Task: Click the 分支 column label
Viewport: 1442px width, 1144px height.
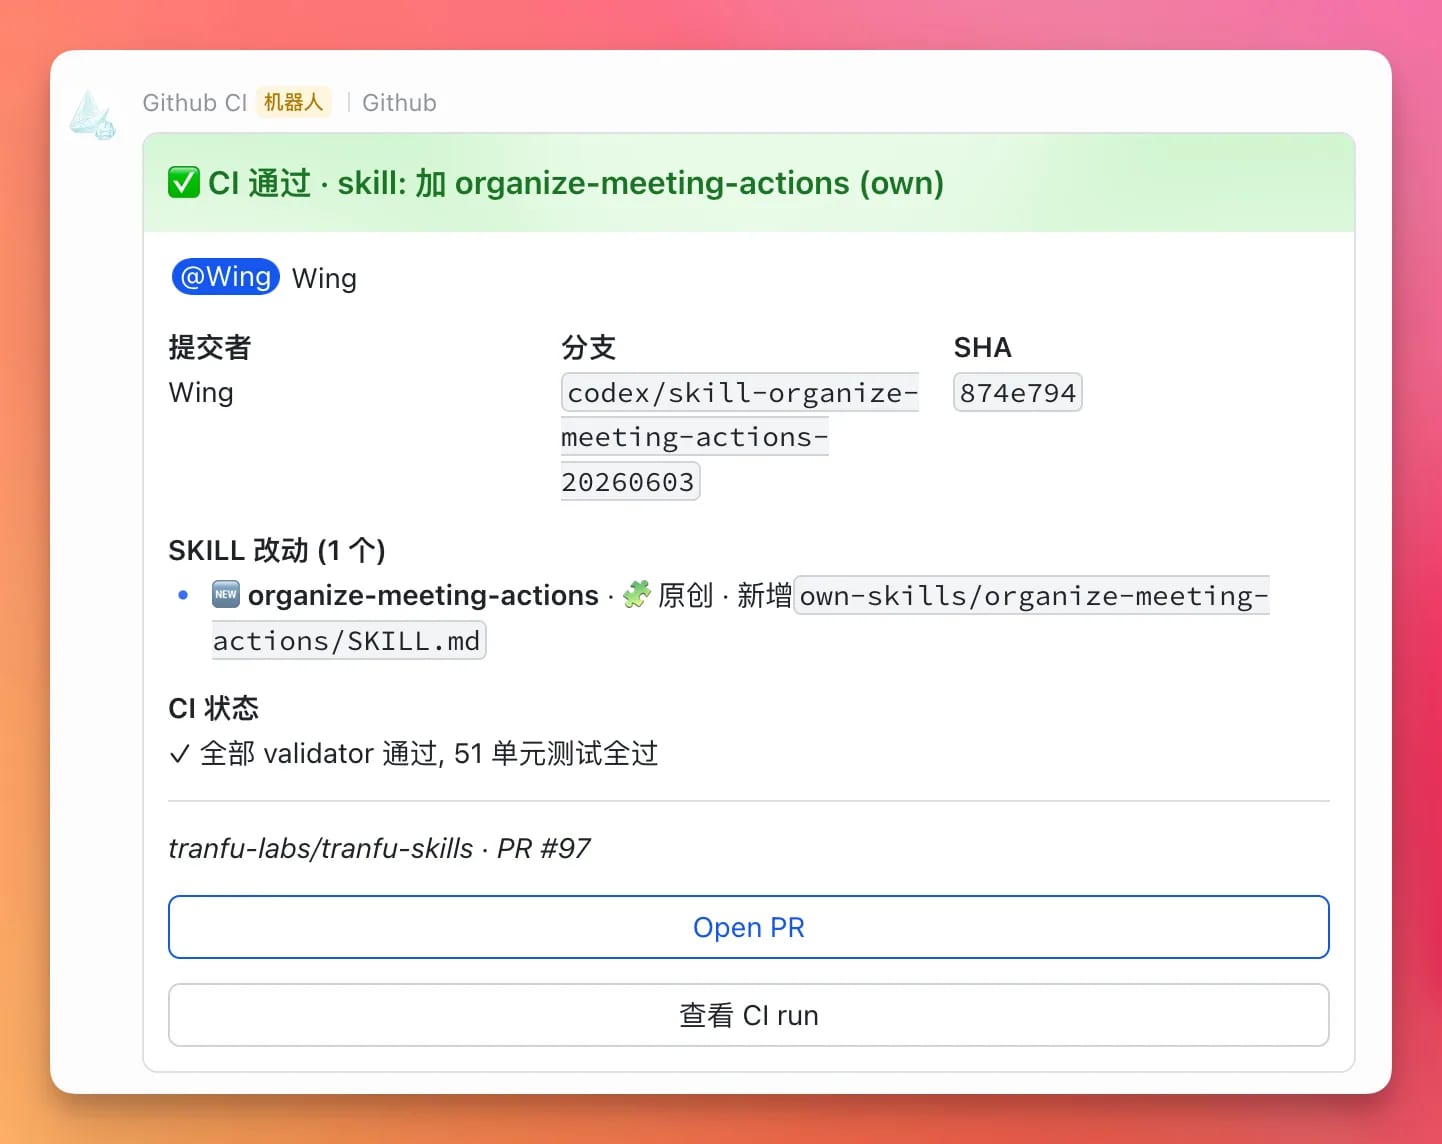Action: tap(589, 347)
